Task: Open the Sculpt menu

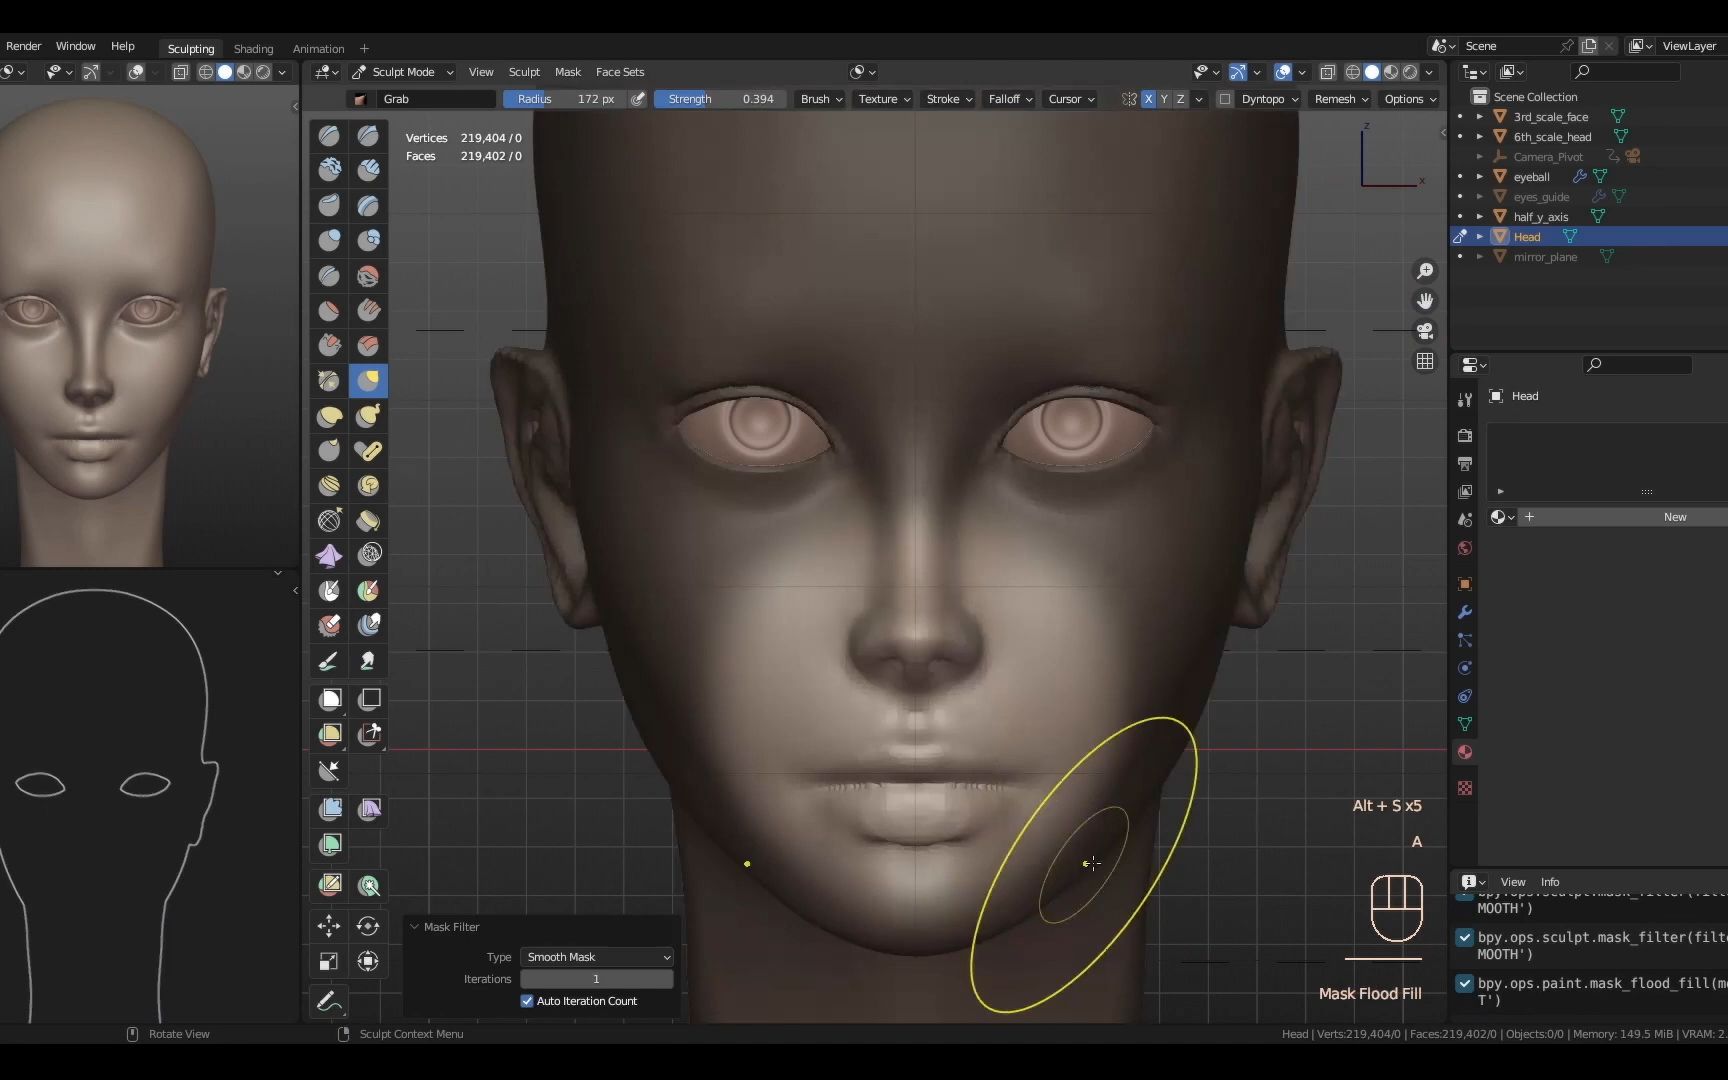Action: click(x=524, y=72)
